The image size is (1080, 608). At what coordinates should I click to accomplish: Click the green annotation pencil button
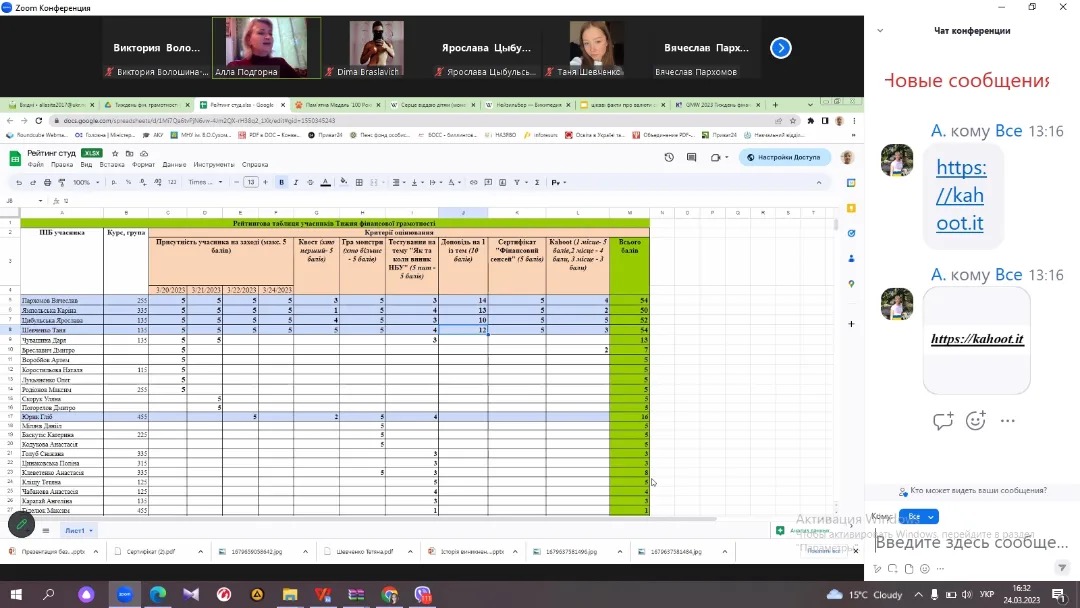[20, 523]
